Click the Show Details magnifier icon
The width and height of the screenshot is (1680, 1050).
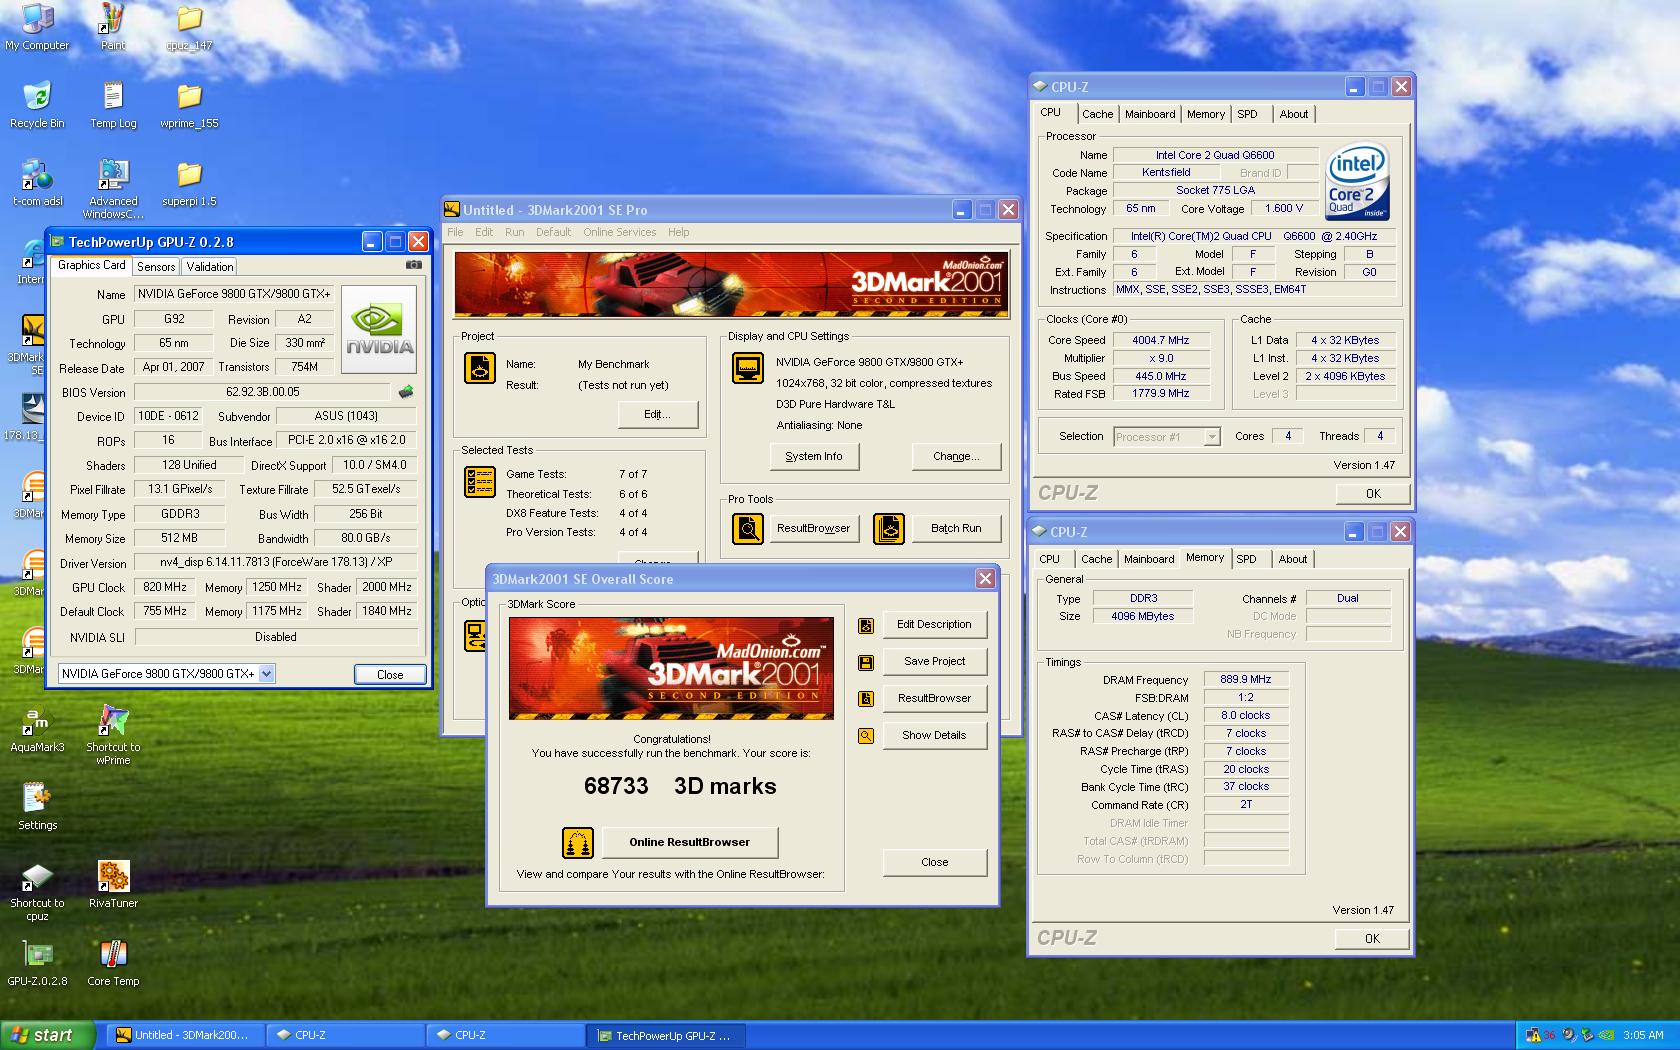(866, 736)
